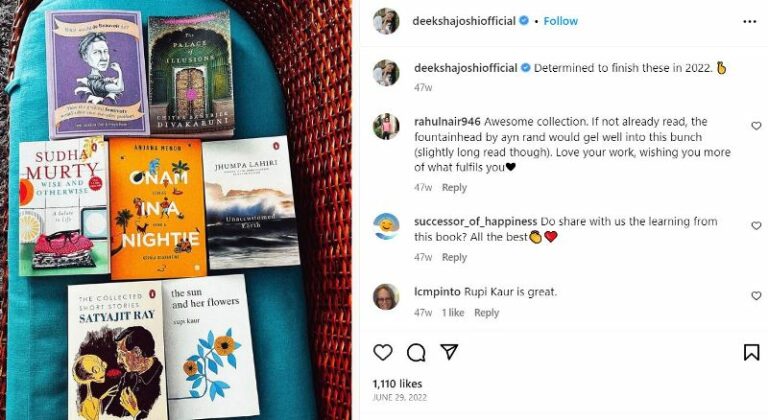Reply to successor_of_happiness comment
Viewport: 768px width, 420px height.
pos(454,257)
